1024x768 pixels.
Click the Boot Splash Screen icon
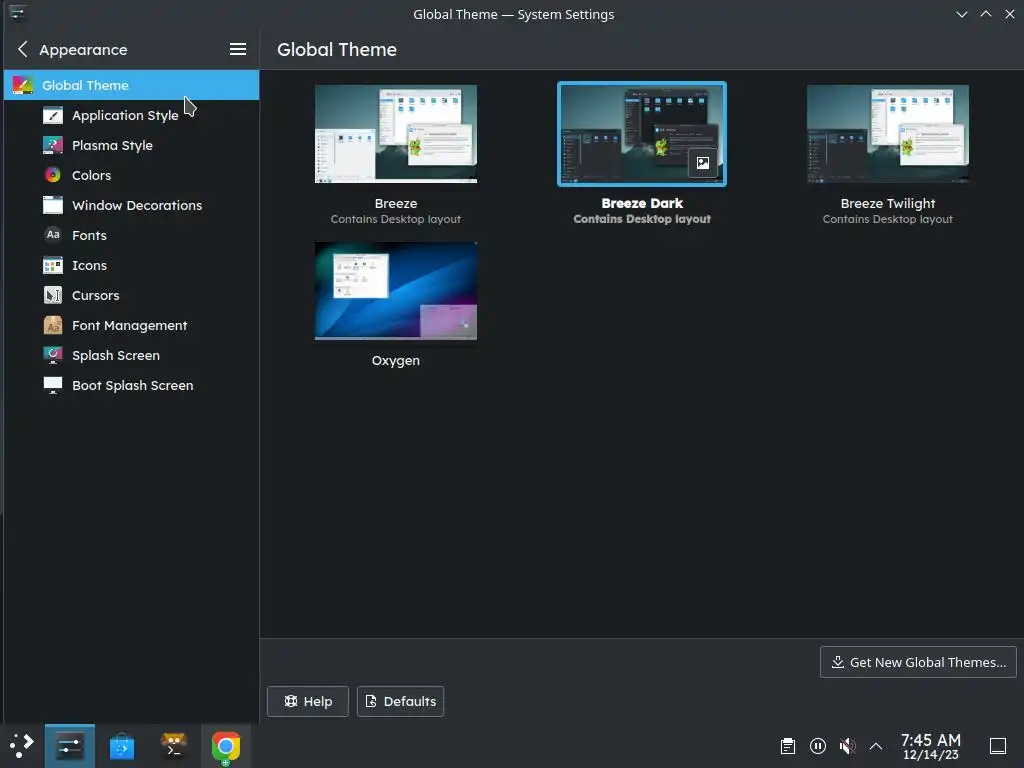52,385
